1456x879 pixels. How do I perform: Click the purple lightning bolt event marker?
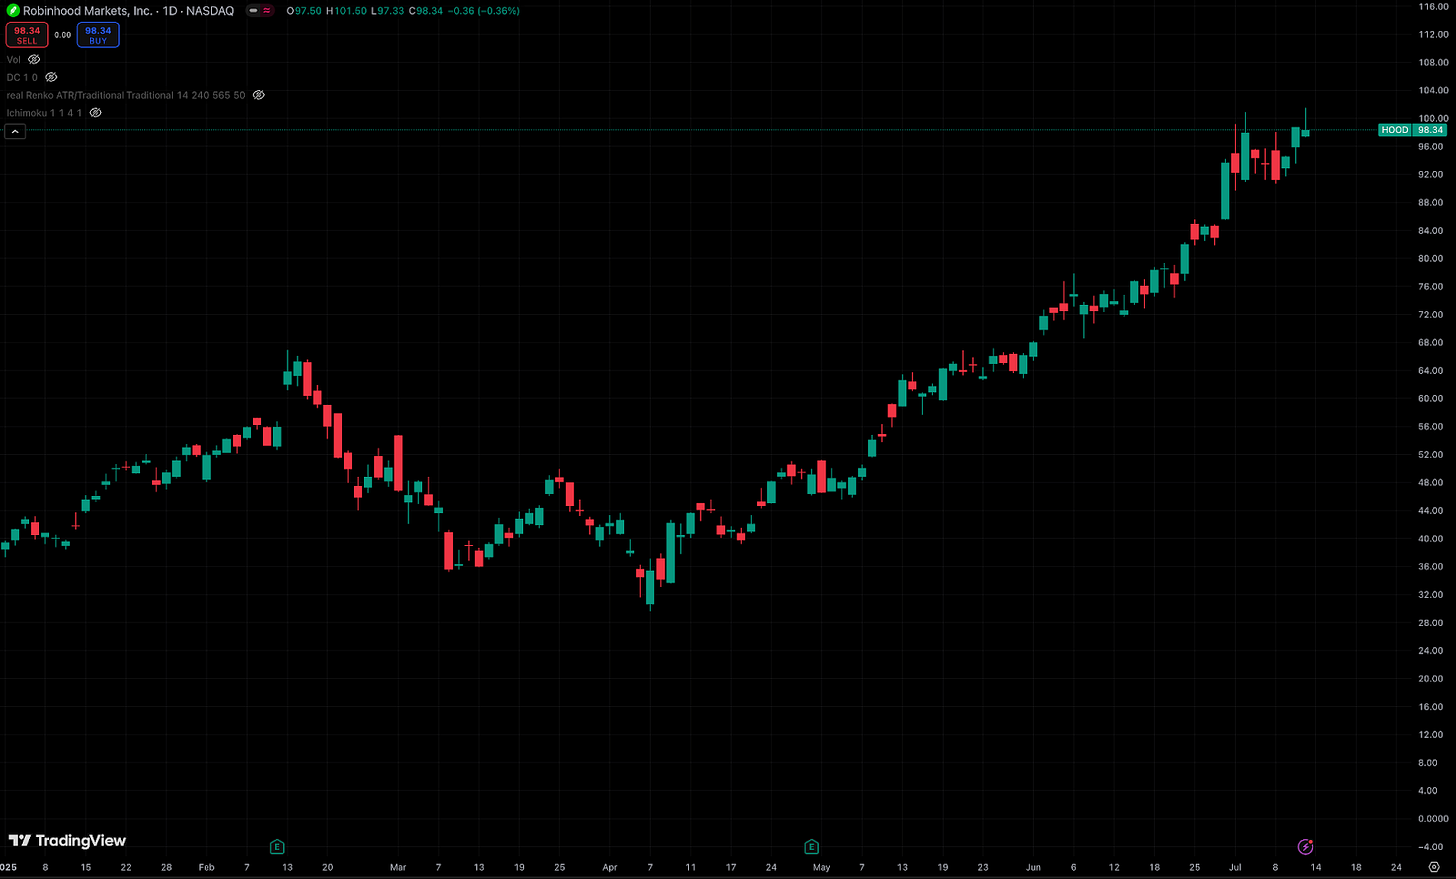pos(1305,847)
